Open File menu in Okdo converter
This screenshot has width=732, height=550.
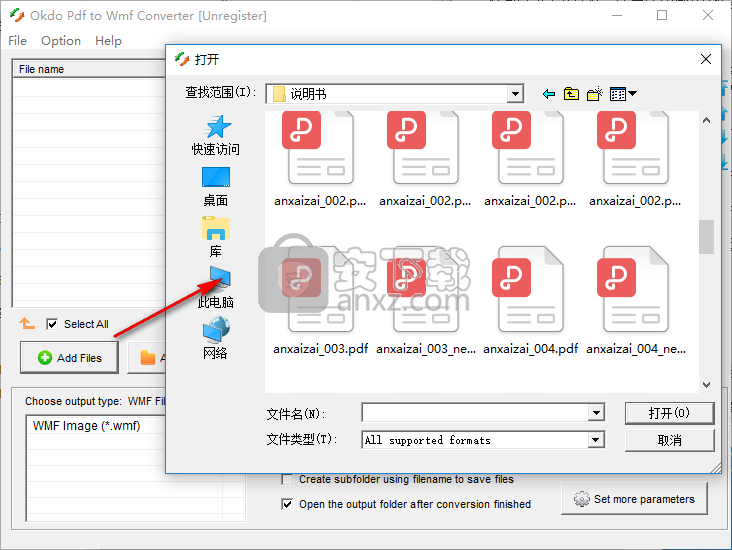click(18, 41)
